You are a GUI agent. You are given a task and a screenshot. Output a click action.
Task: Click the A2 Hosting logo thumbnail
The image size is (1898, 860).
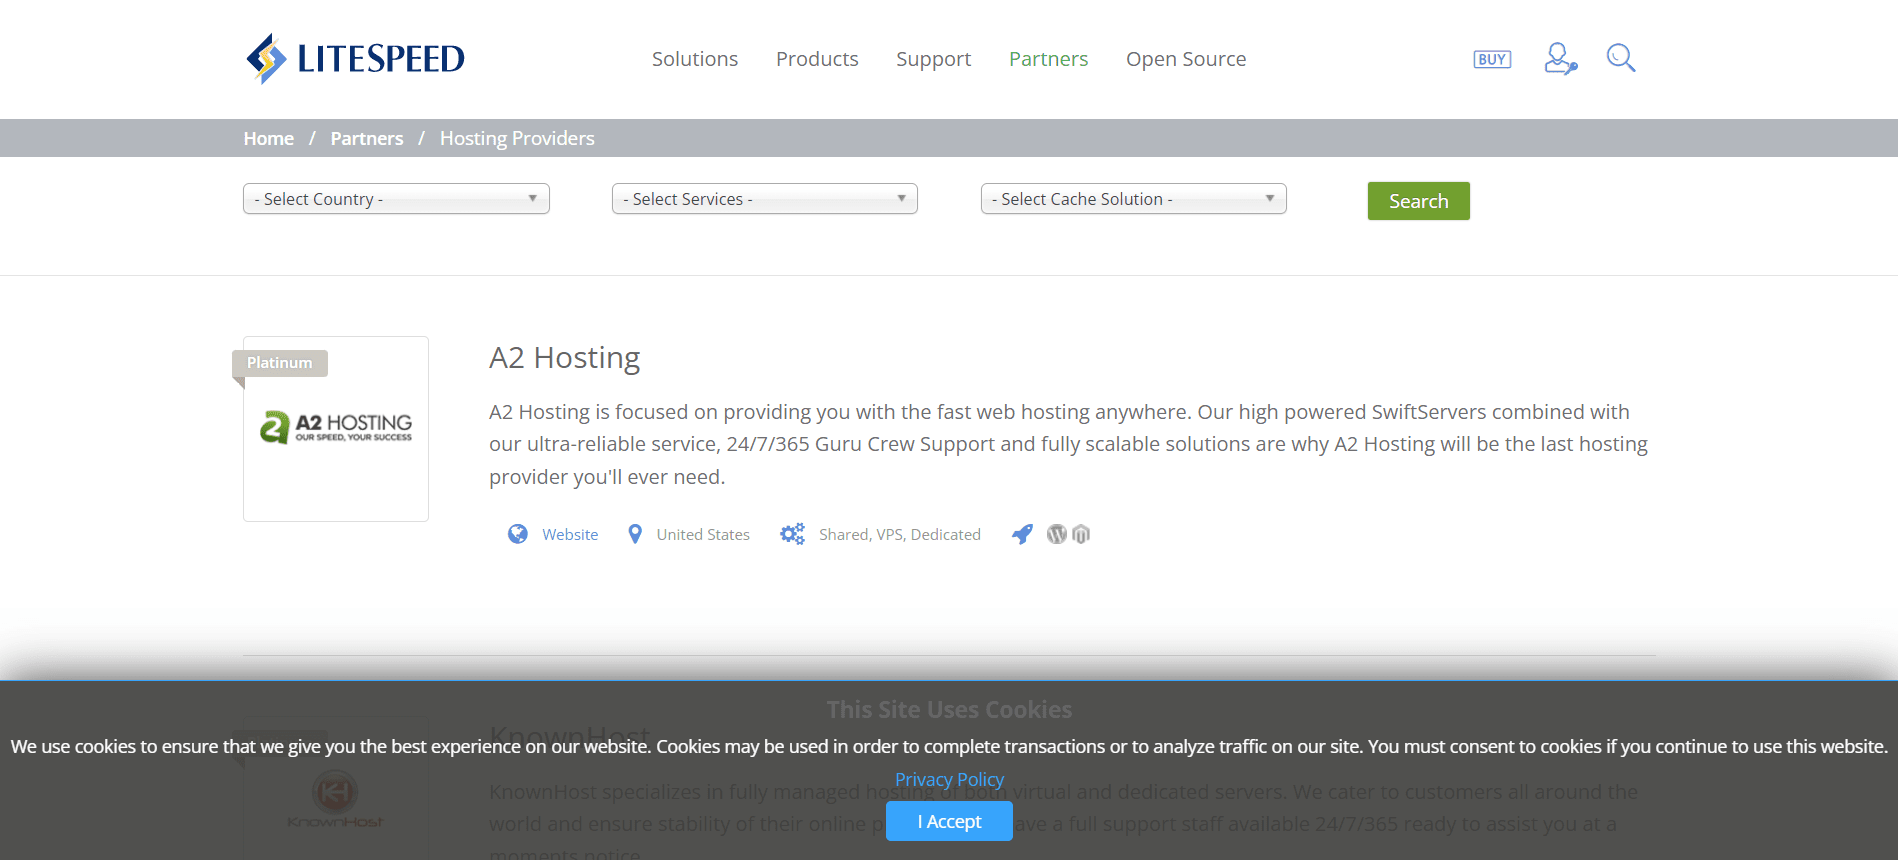pos(336,428)
